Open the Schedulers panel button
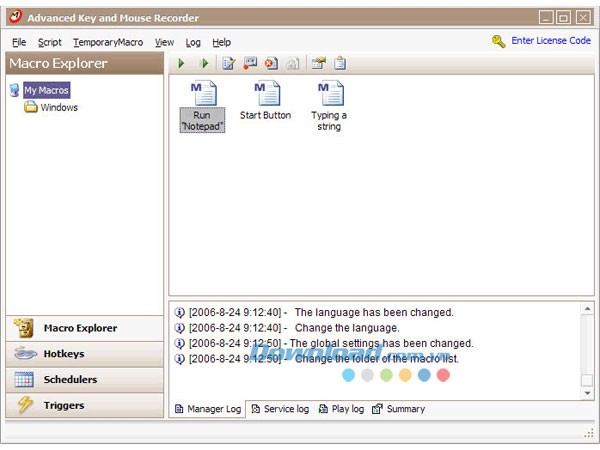The width and height of the screenshot is (600, 450). point(85,379)
